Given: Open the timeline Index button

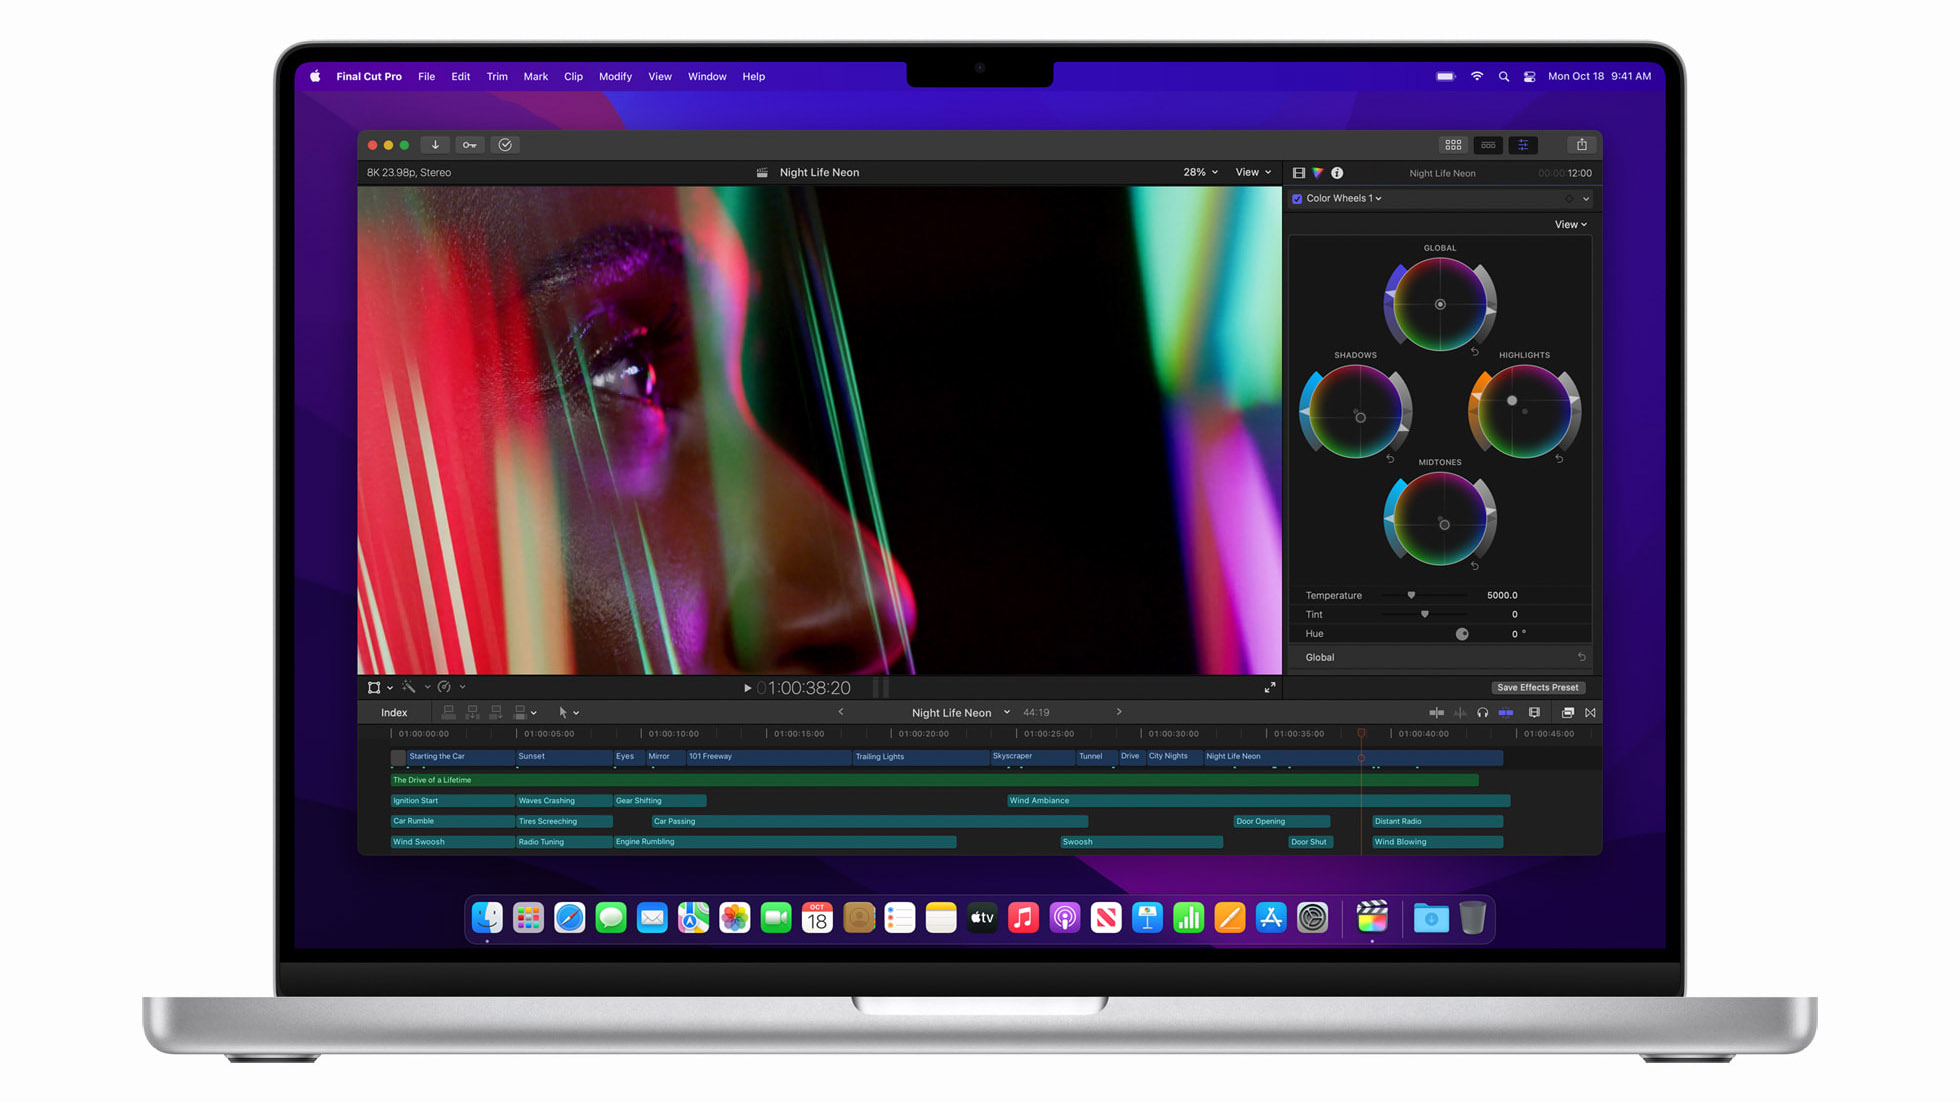Looking at the screenshot, I should pos(394,713).
